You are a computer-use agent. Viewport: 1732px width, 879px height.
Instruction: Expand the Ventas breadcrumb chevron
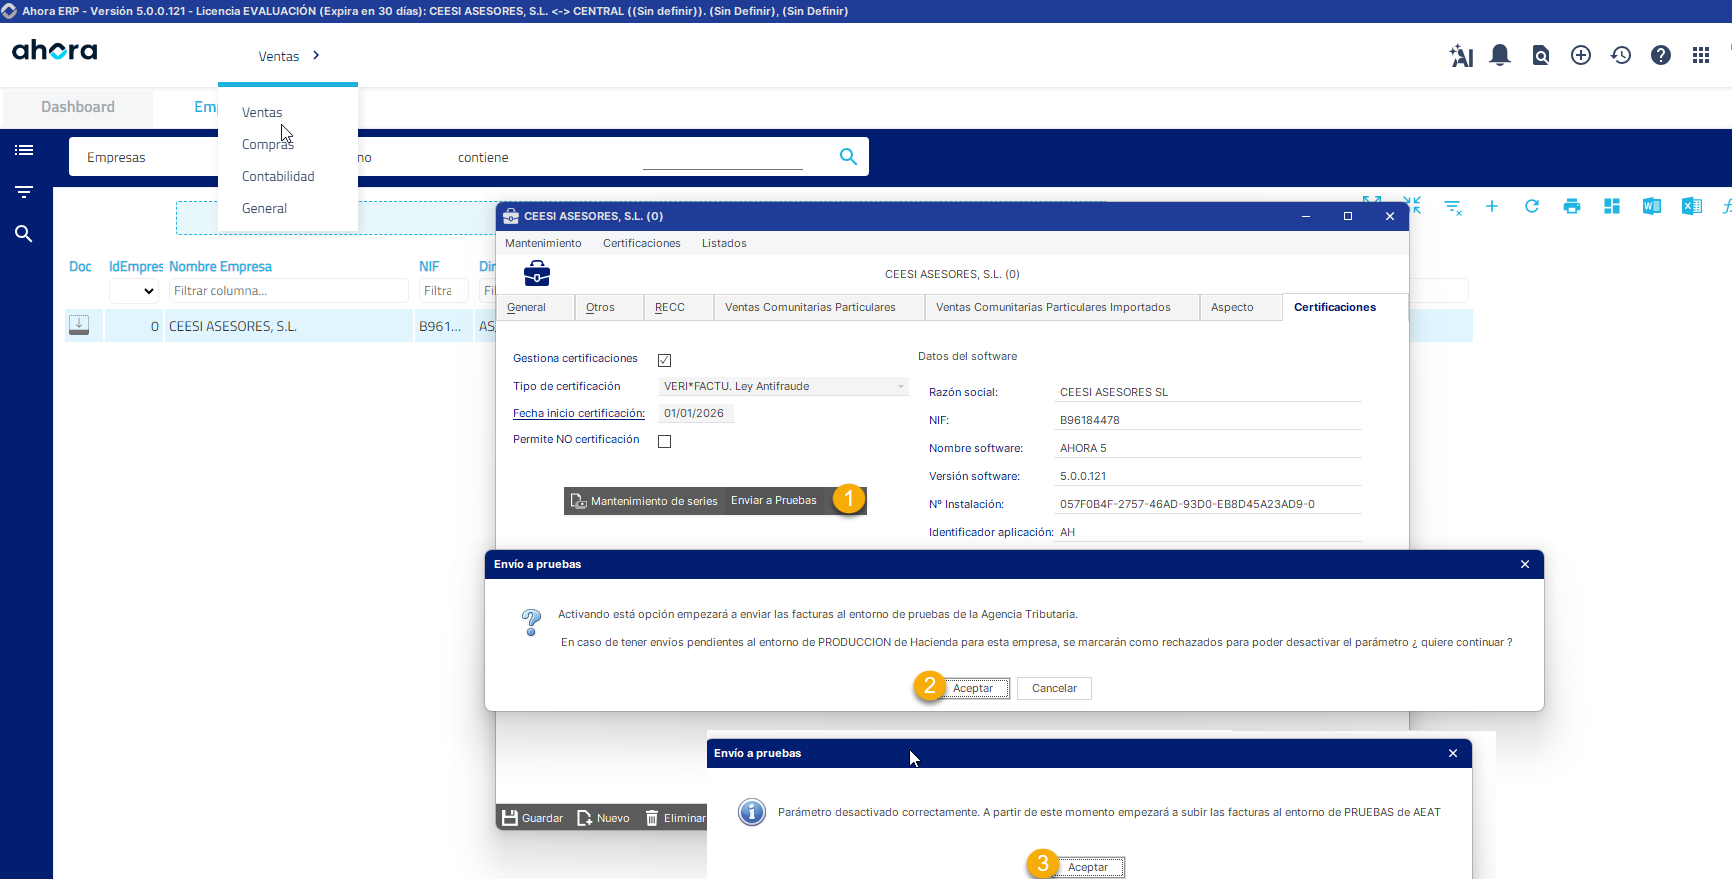point(316,55)
